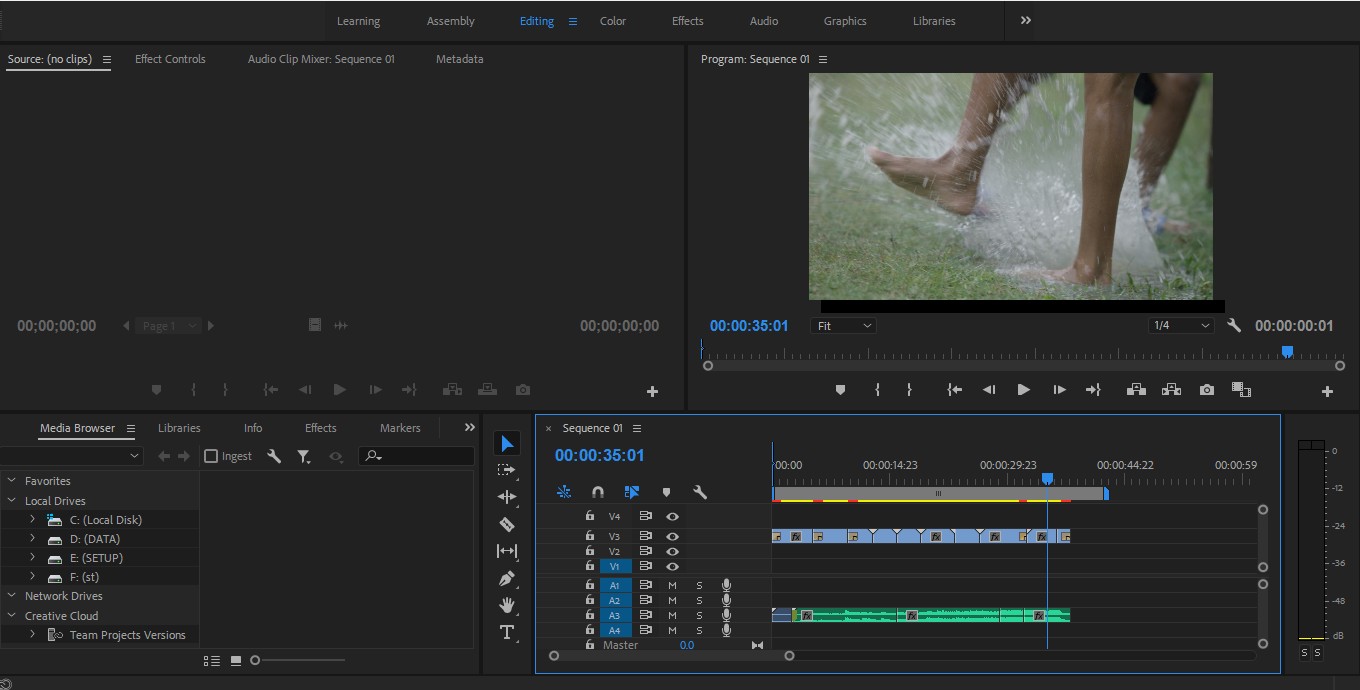This screenshot has width=1360, height=690.
Task: Switch to the Effects workspace tab
Action: click(688, 21)
